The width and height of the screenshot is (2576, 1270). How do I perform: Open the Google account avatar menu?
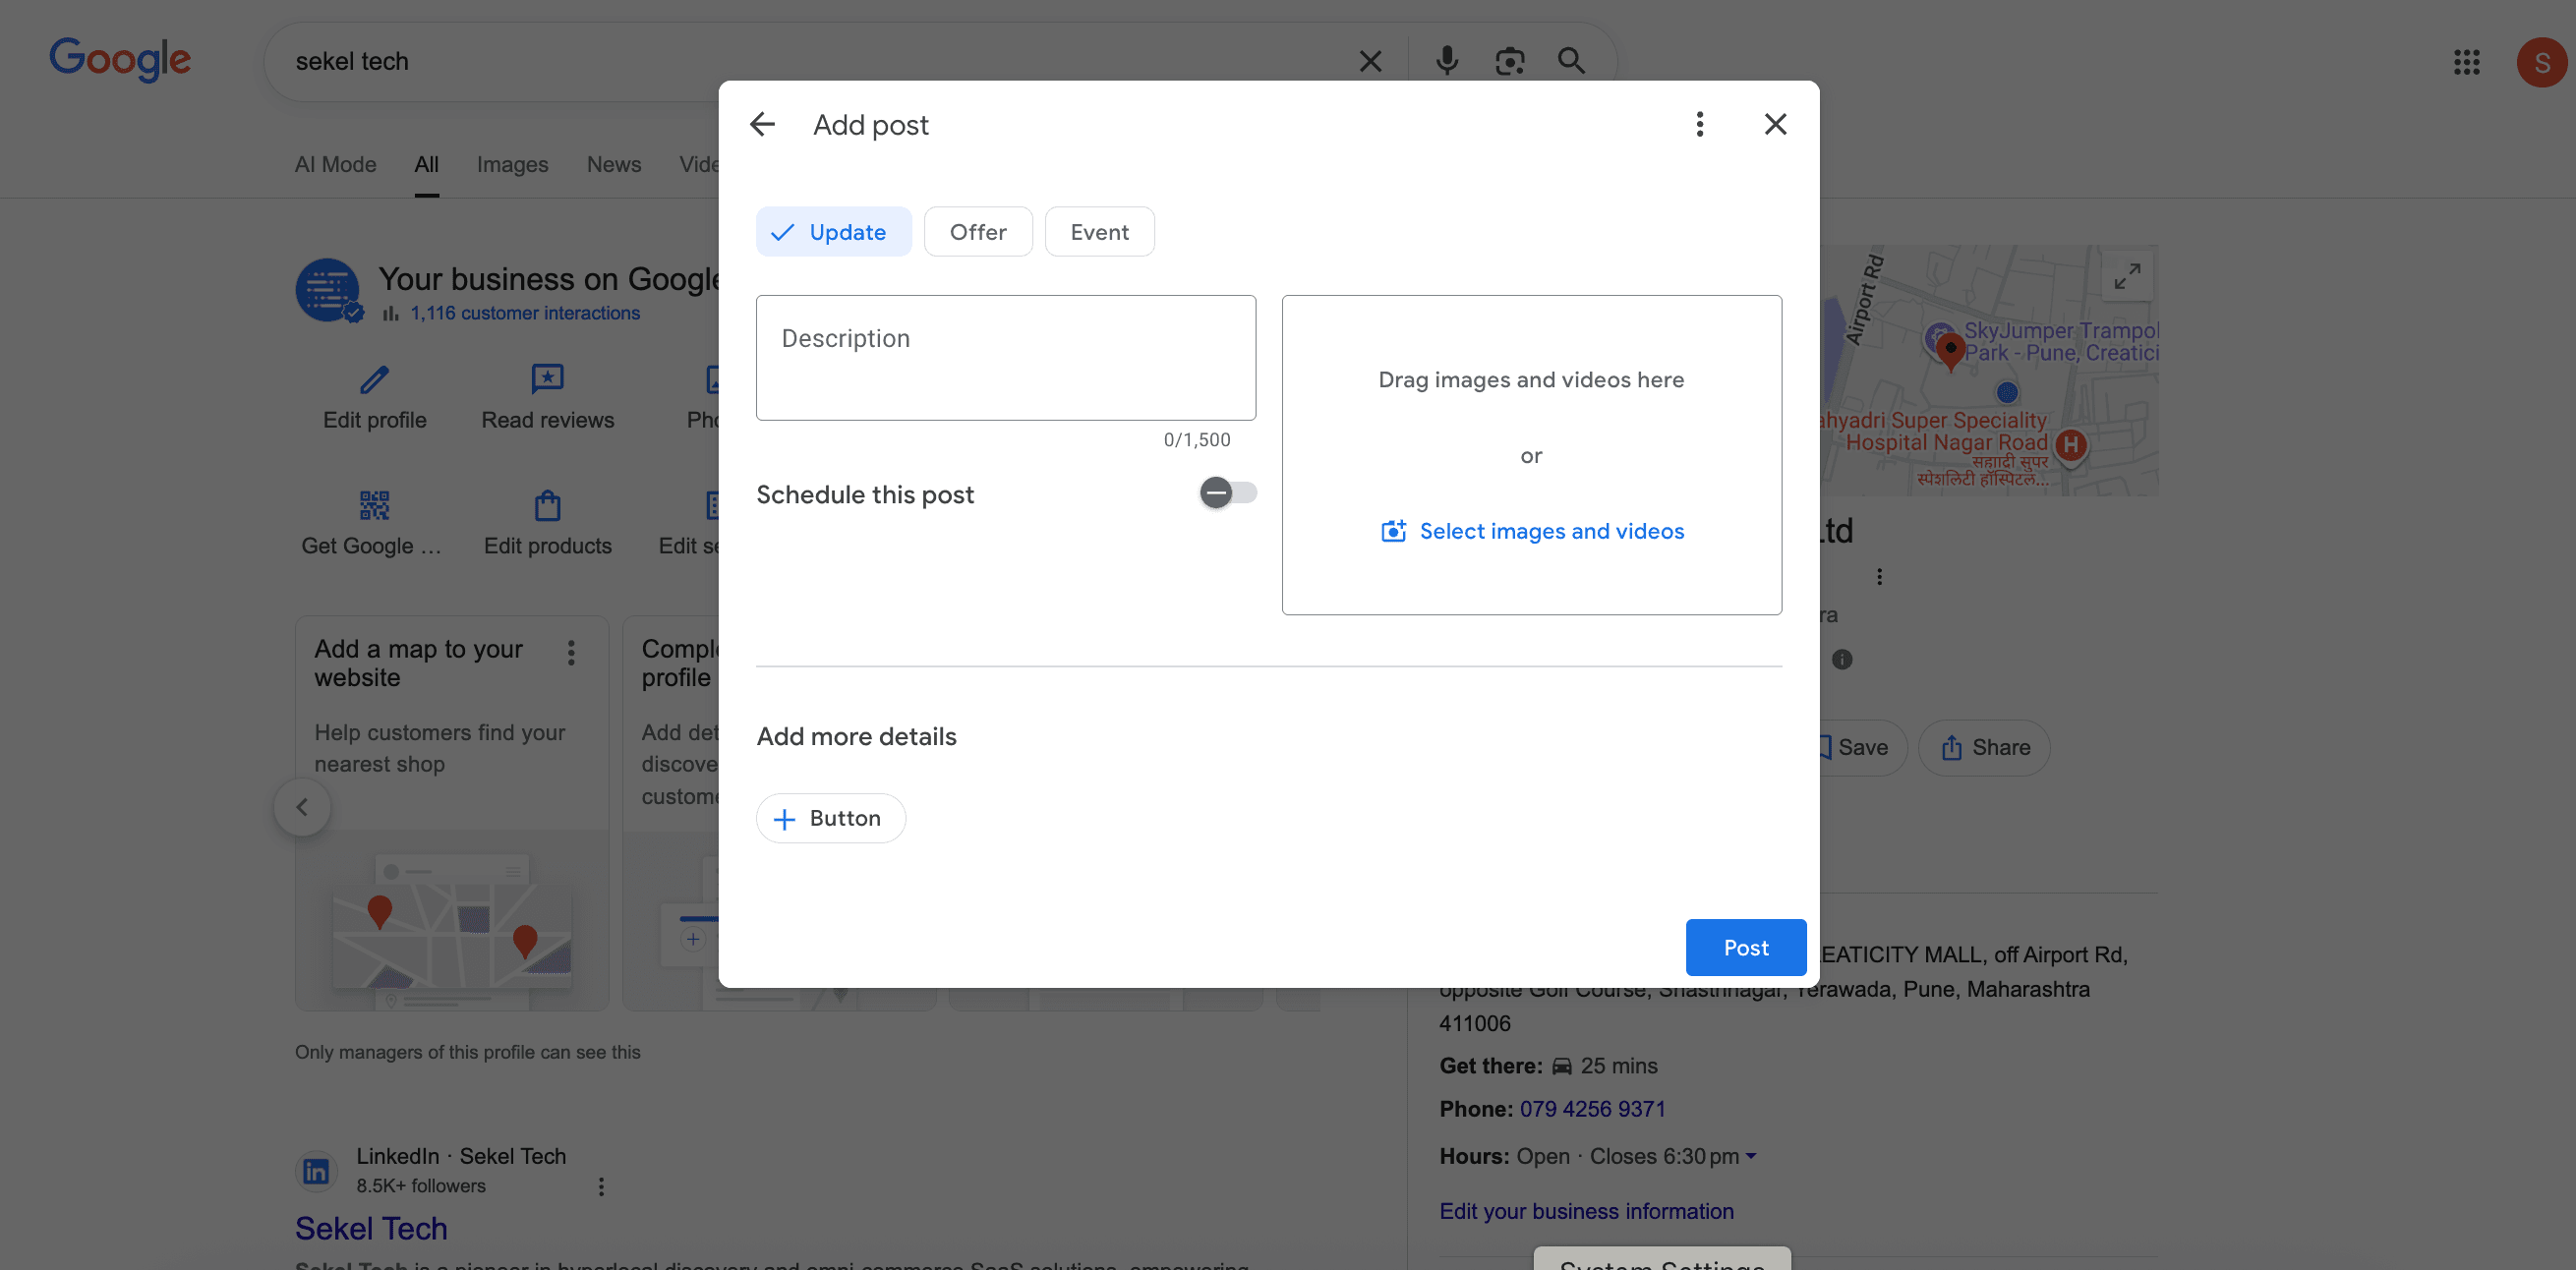coord(2541,63)
